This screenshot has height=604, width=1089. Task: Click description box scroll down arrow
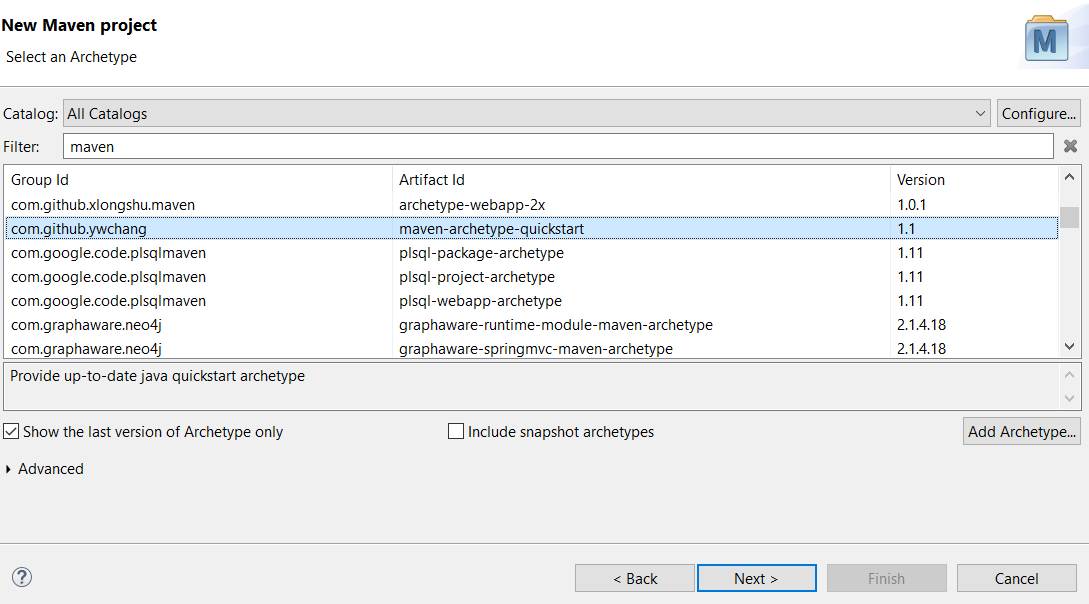coord(1070,399)
